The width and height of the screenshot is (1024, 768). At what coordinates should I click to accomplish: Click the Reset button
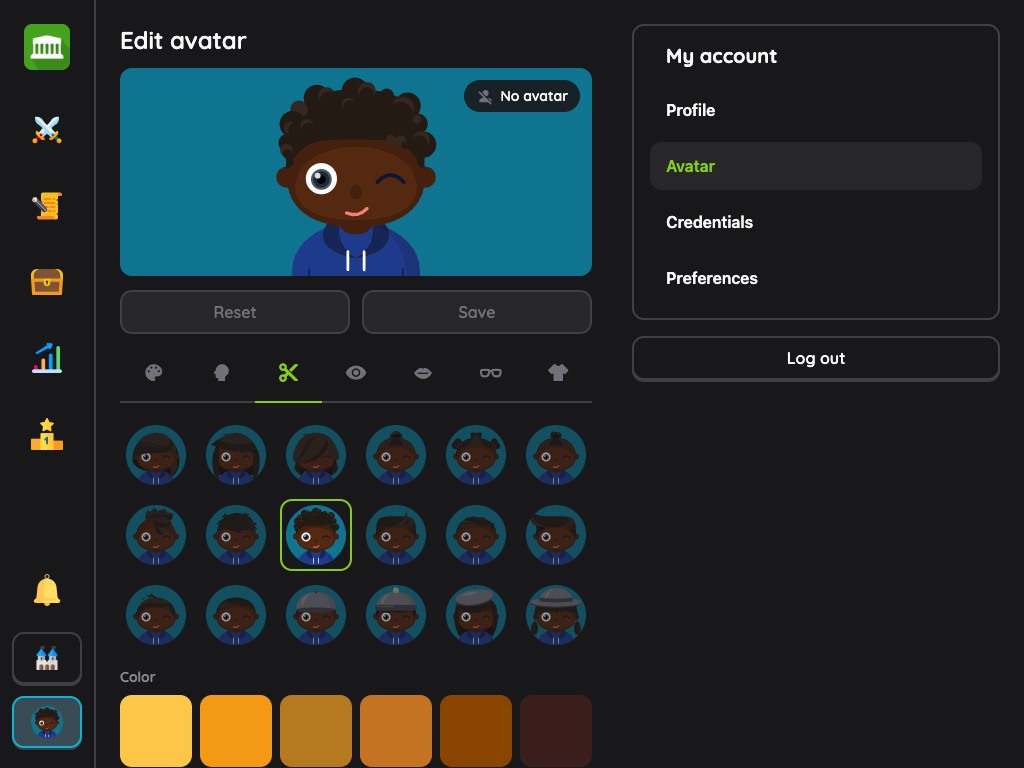pyautogui.click(x=235, y=312)
